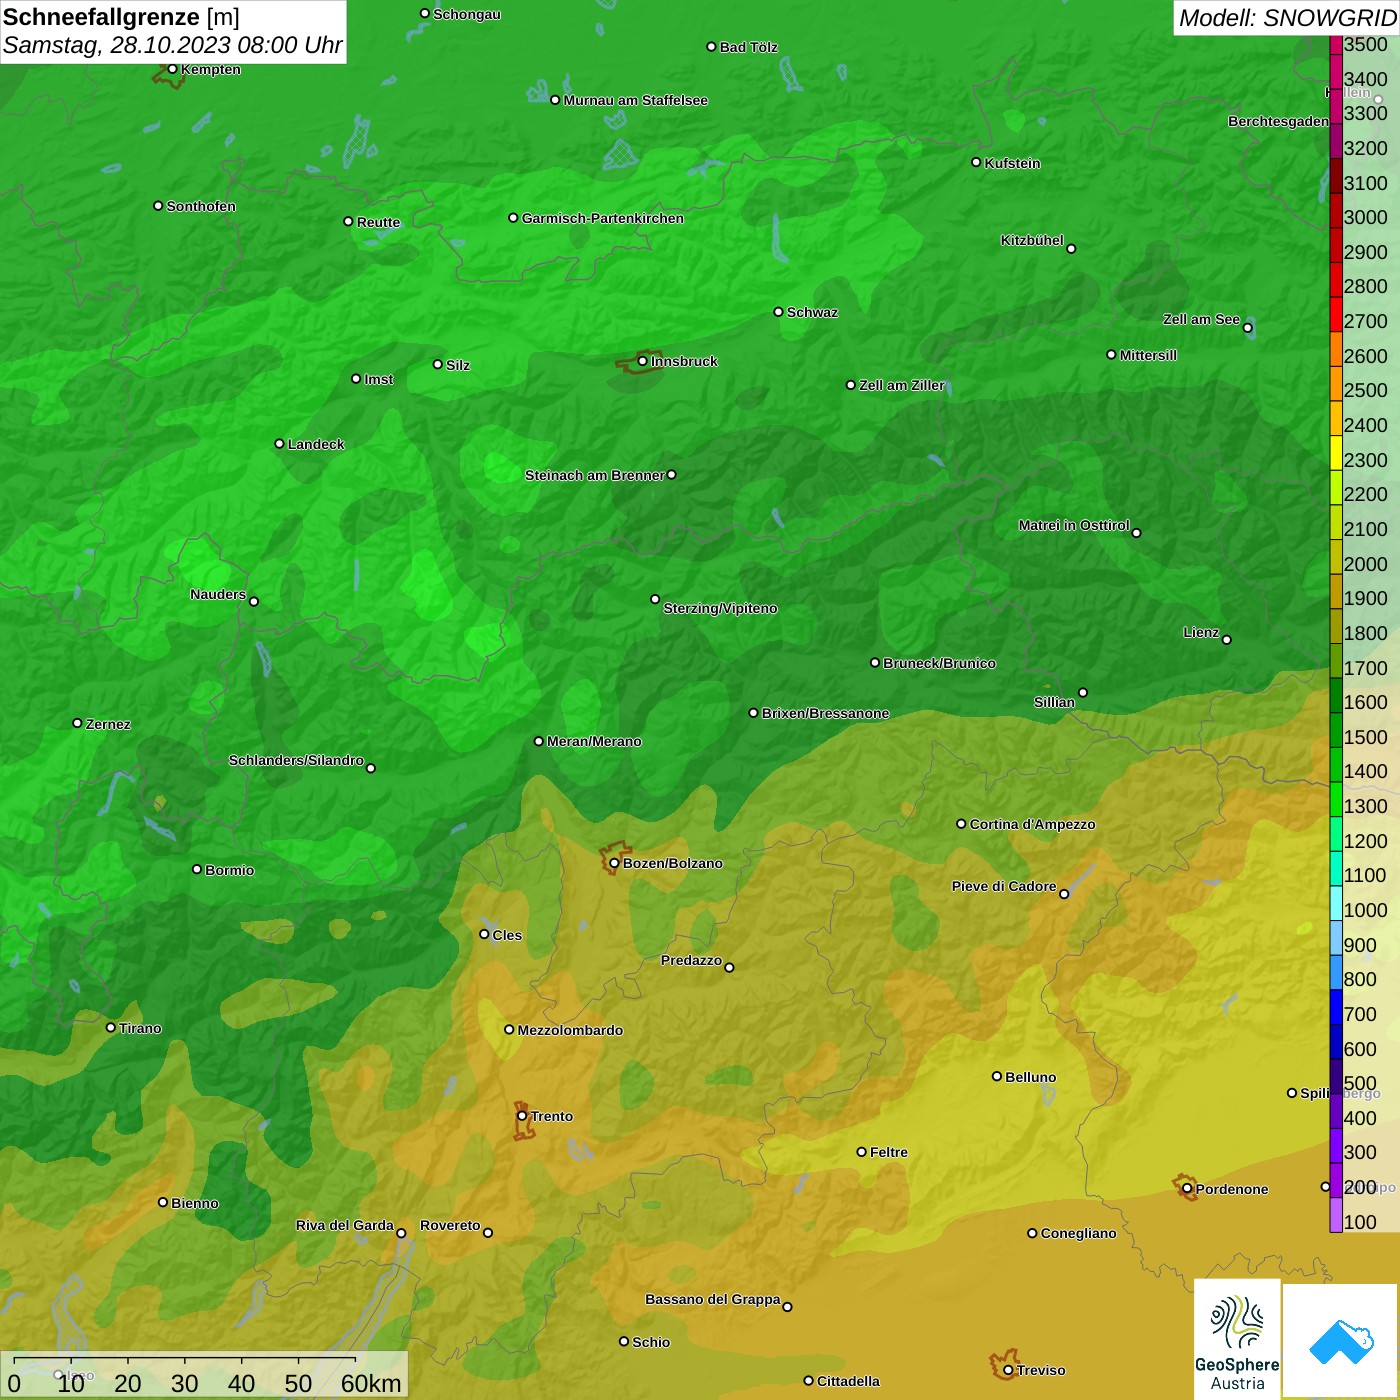The height and width of the screenshot is (1400, 1400).
Task: Click the Belluno label
Action: pos(1031,1077)
